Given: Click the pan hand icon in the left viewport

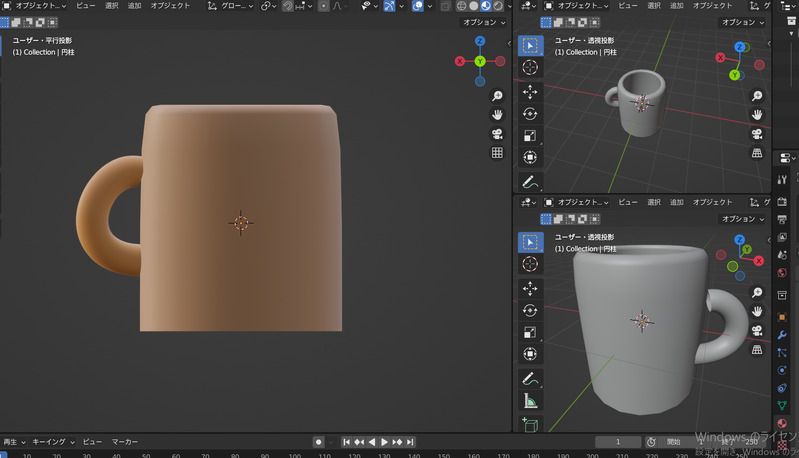Looking at the screenshot, I should click(x=497, y=115).
